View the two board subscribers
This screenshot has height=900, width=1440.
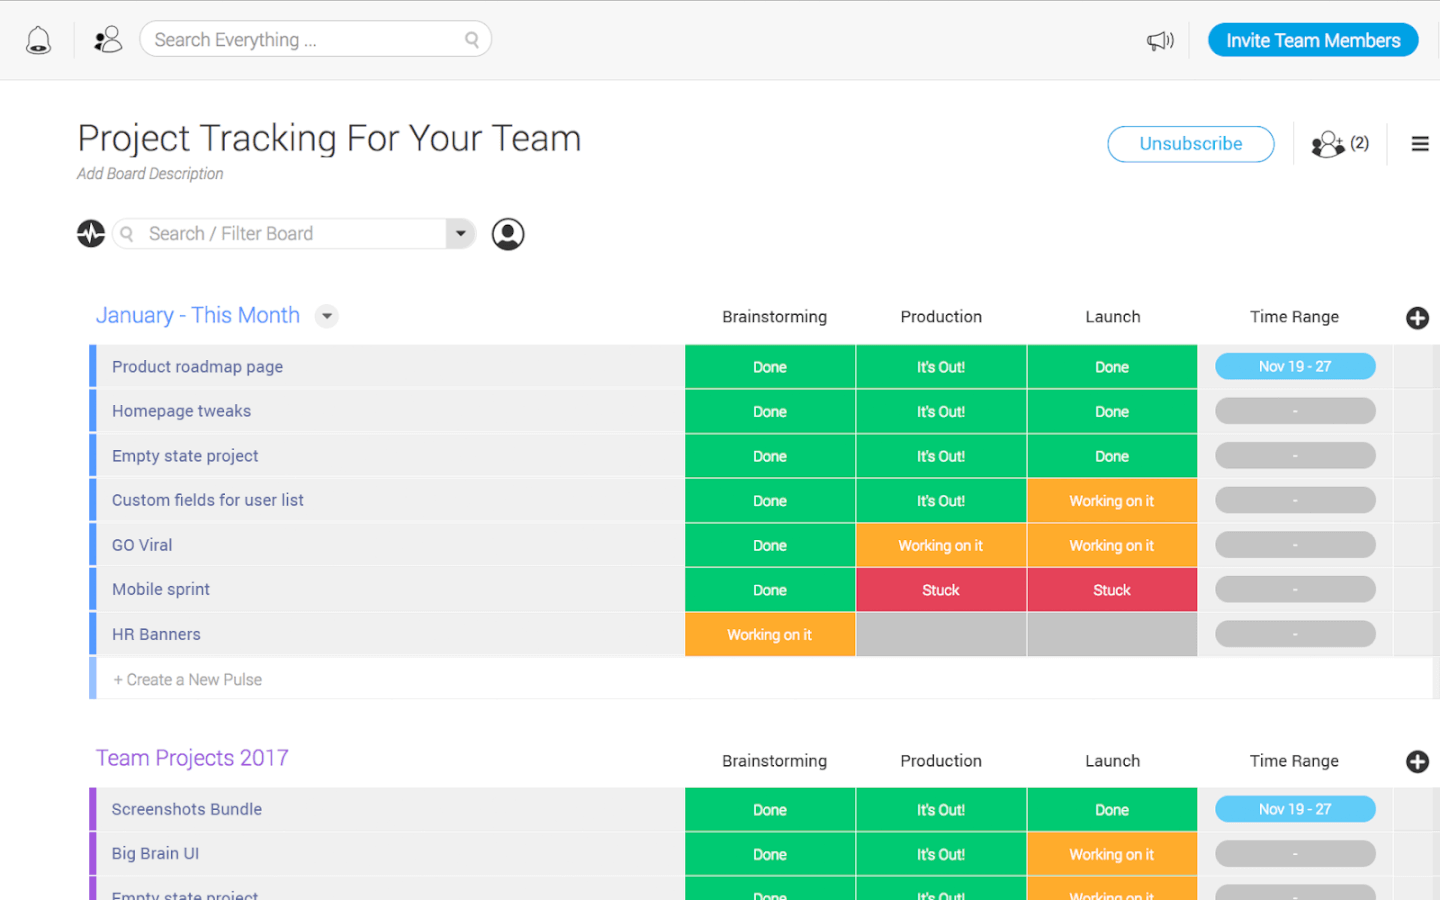click(x=1340, y=144)
